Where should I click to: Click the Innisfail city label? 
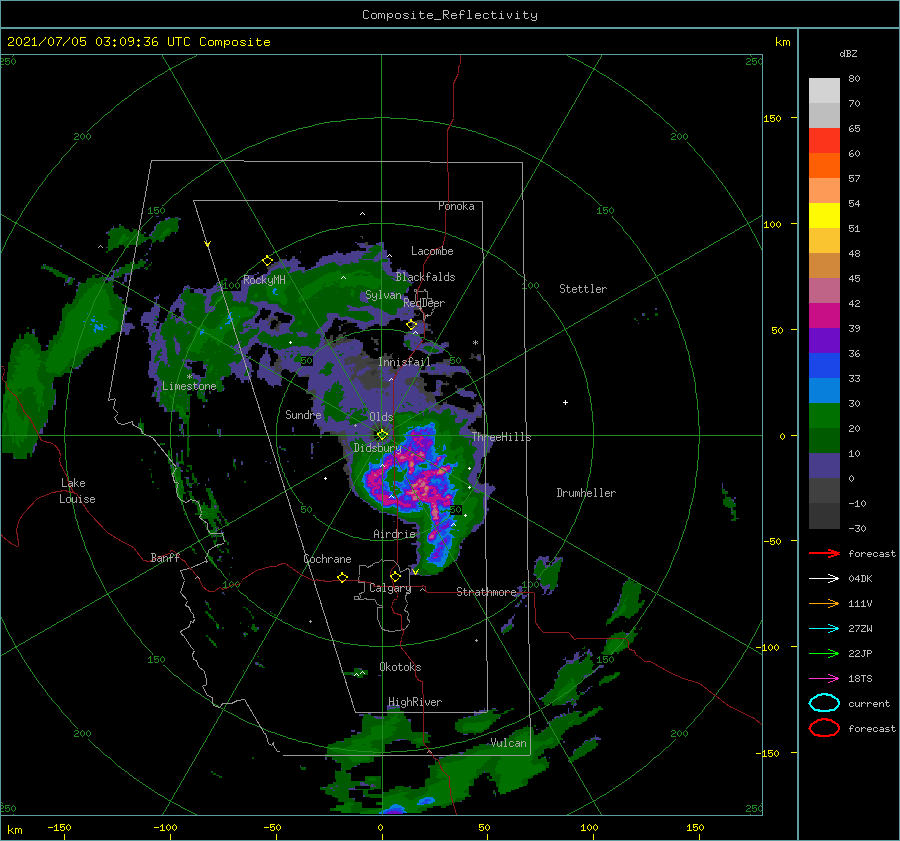pos(404,362)
